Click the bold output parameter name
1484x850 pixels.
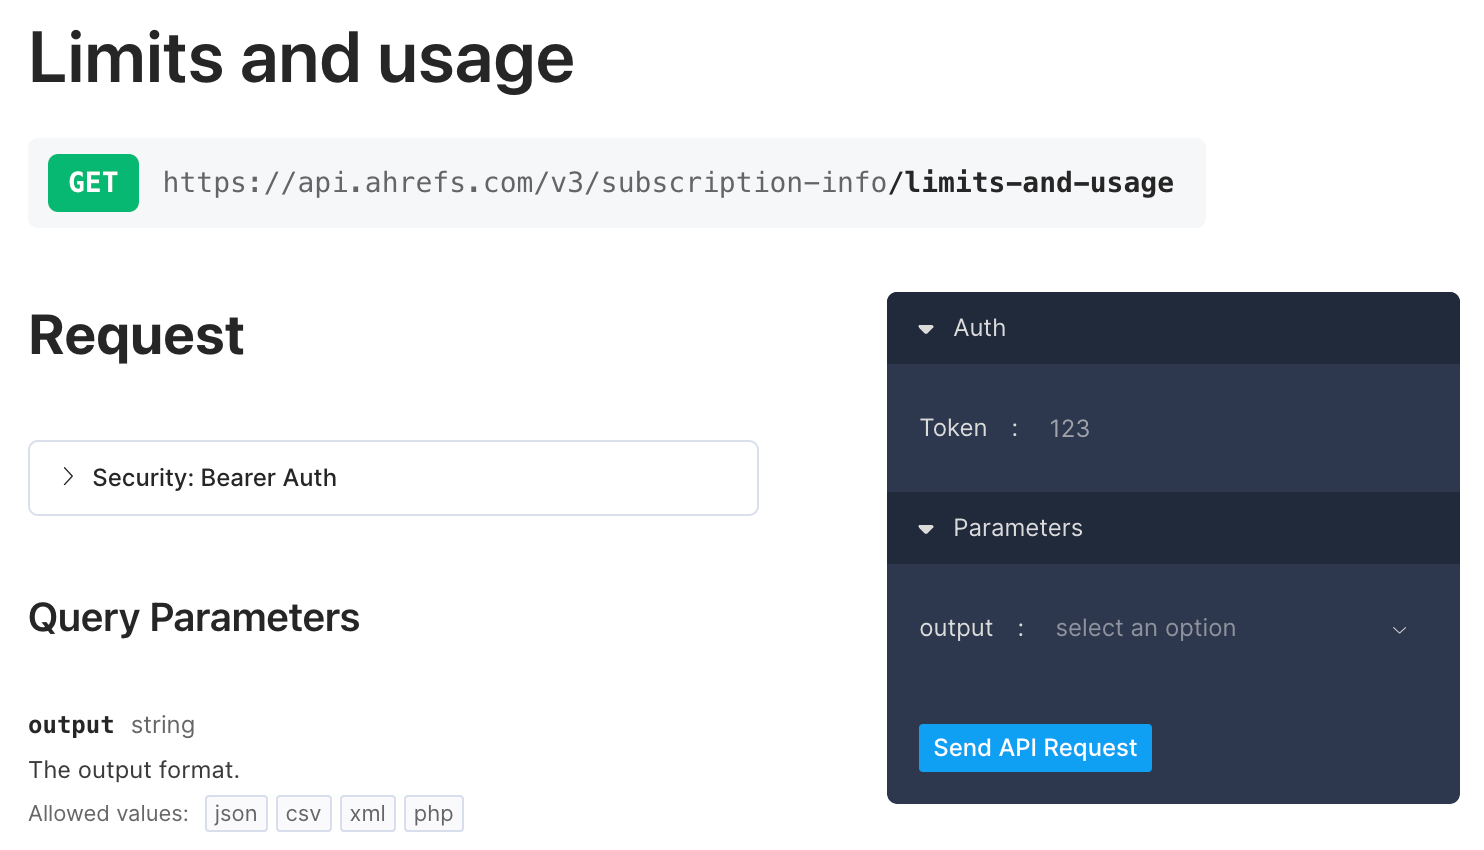click(70, 724)
